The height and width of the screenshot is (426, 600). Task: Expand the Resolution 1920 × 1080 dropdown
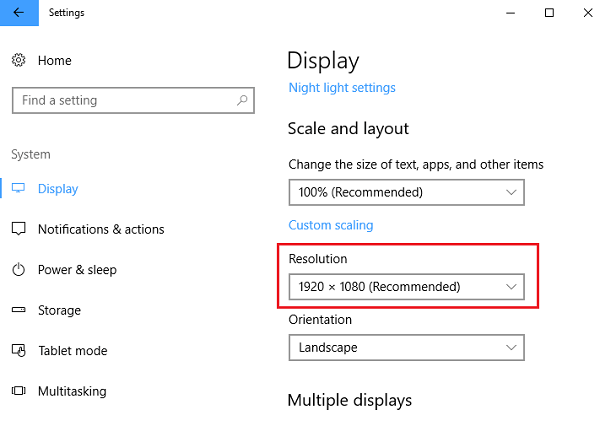[x=406, y=287]
